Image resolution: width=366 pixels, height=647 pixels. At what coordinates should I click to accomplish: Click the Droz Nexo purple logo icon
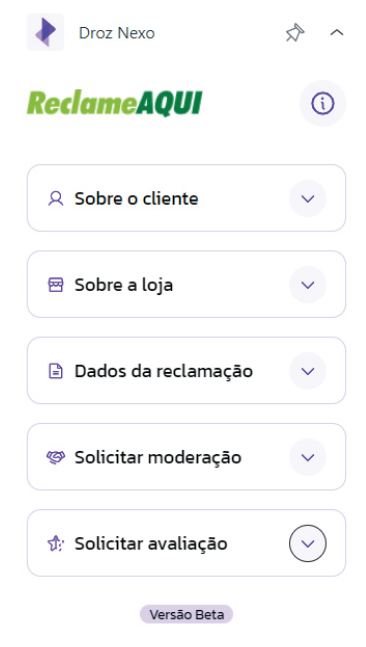pos(45,32)
